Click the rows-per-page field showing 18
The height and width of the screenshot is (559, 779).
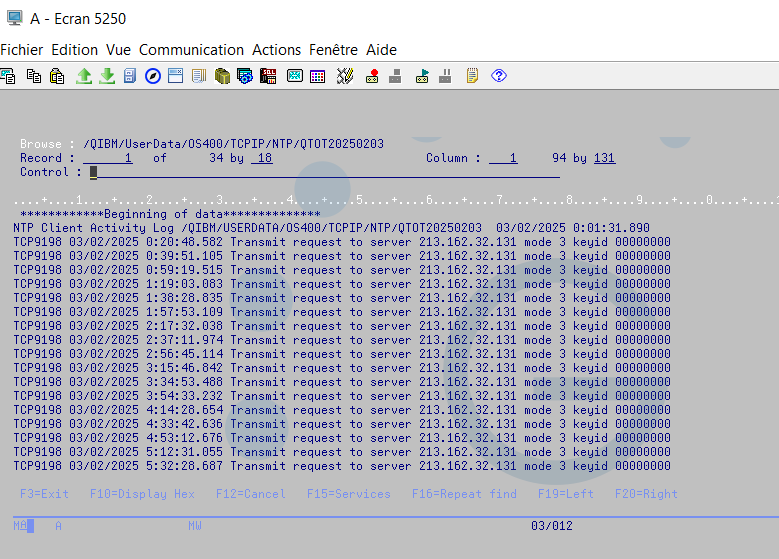[262, 158]
